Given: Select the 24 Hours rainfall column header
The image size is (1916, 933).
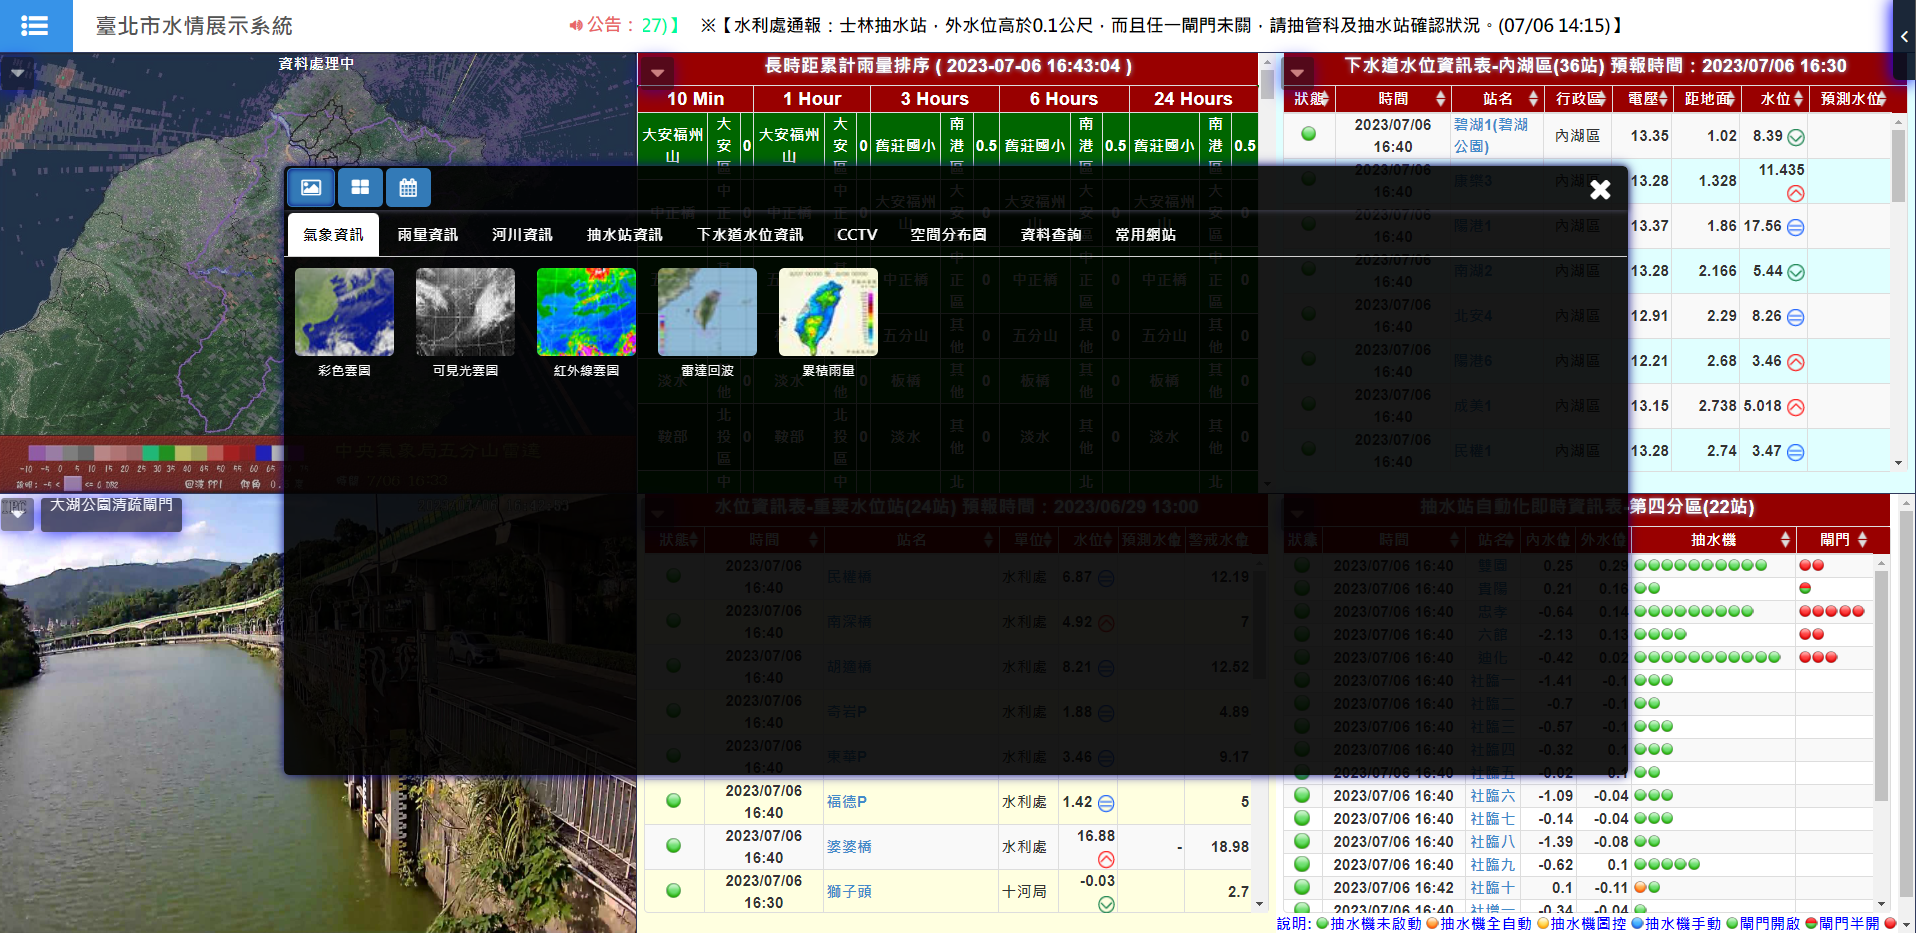Looking at the screenshot, I should pos(1193,99).
